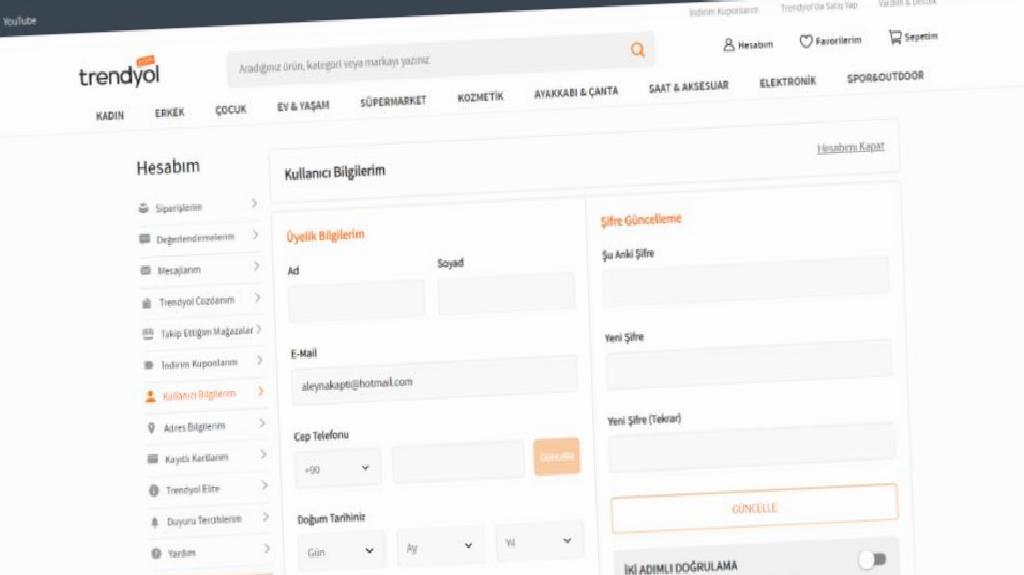The image size is (1024, 575).
Task: Click the orange search magnifier icon
Action: pyautogui.click(x=637, y=50)
